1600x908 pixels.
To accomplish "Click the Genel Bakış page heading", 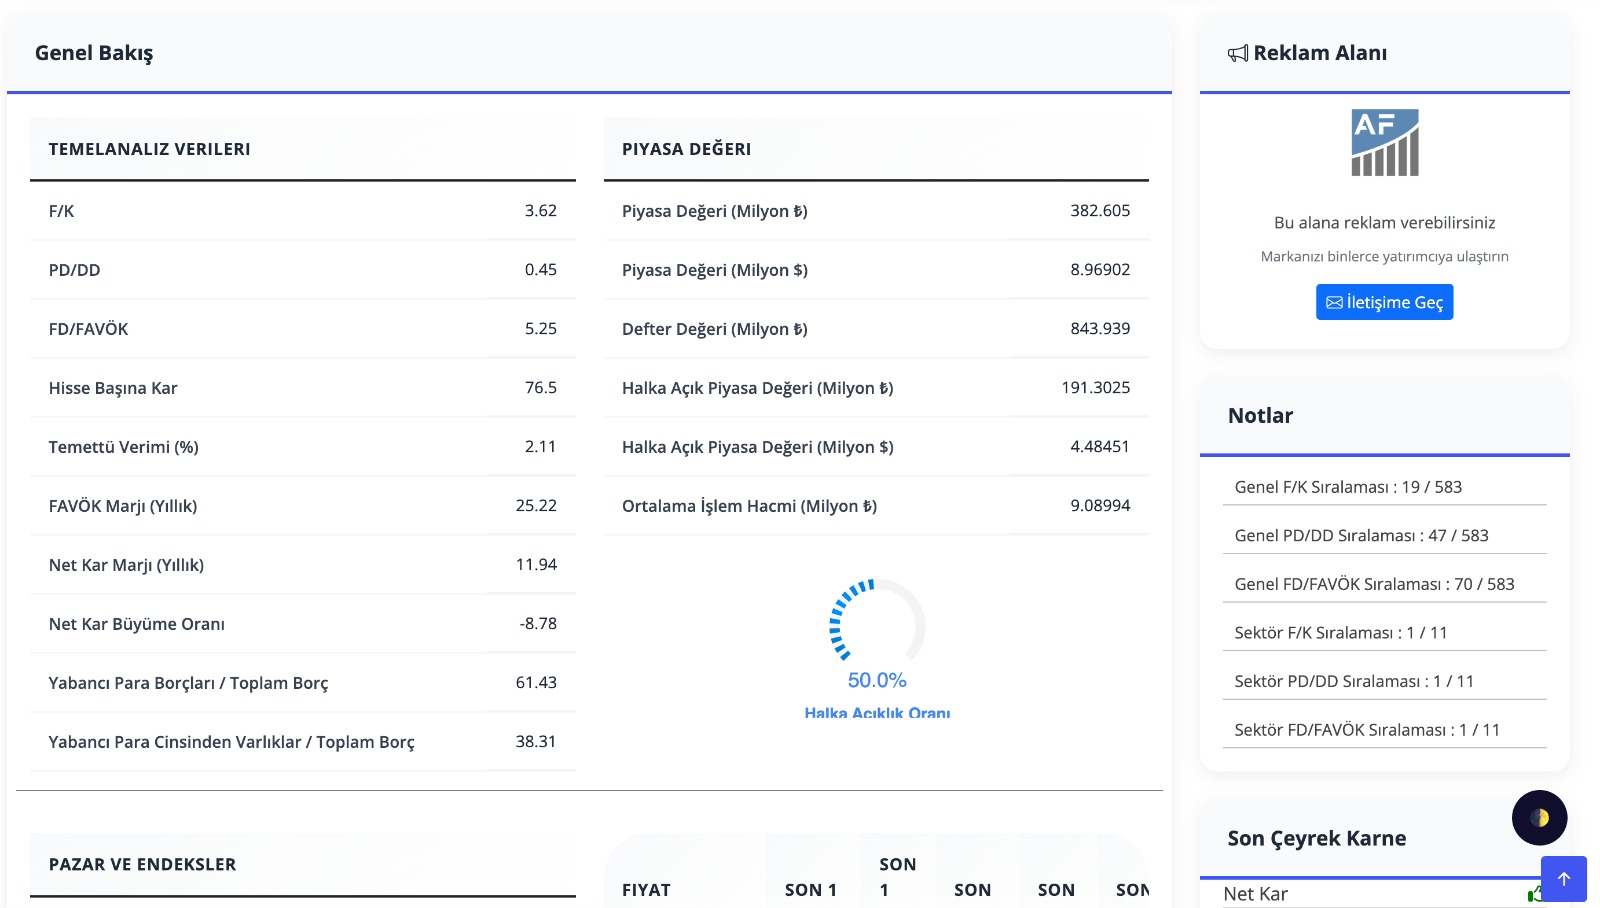I will point(96,53).
